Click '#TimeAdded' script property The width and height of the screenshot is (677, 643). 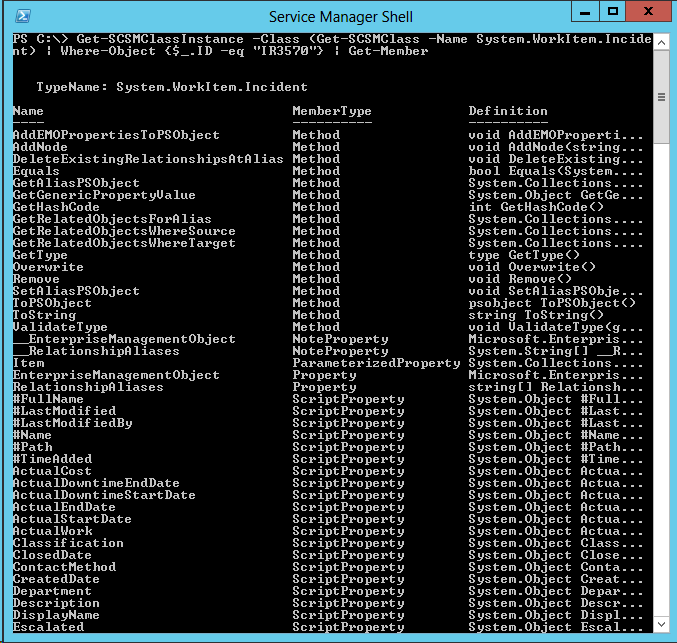click(52, 459)
